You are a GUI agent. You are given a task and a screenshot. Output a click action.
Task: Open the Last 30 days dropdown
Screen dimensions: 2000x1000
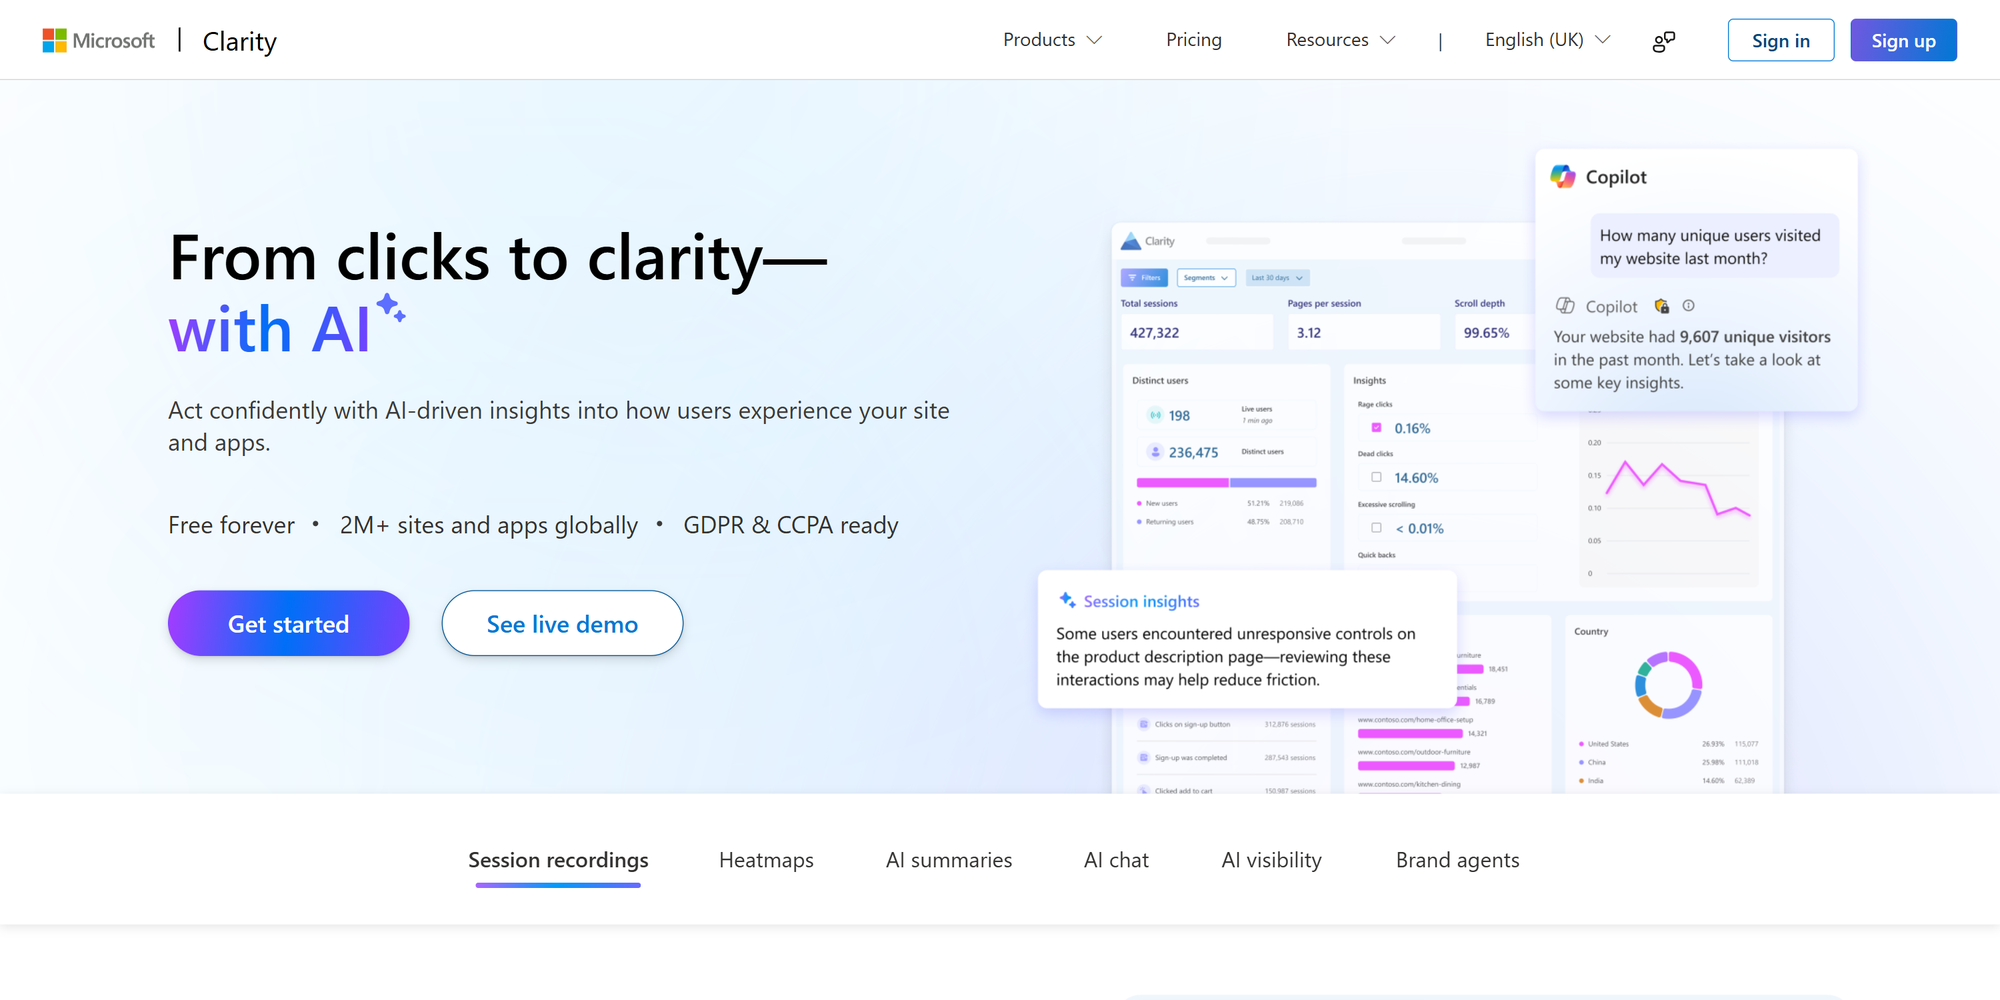[x=1276, y=277]
